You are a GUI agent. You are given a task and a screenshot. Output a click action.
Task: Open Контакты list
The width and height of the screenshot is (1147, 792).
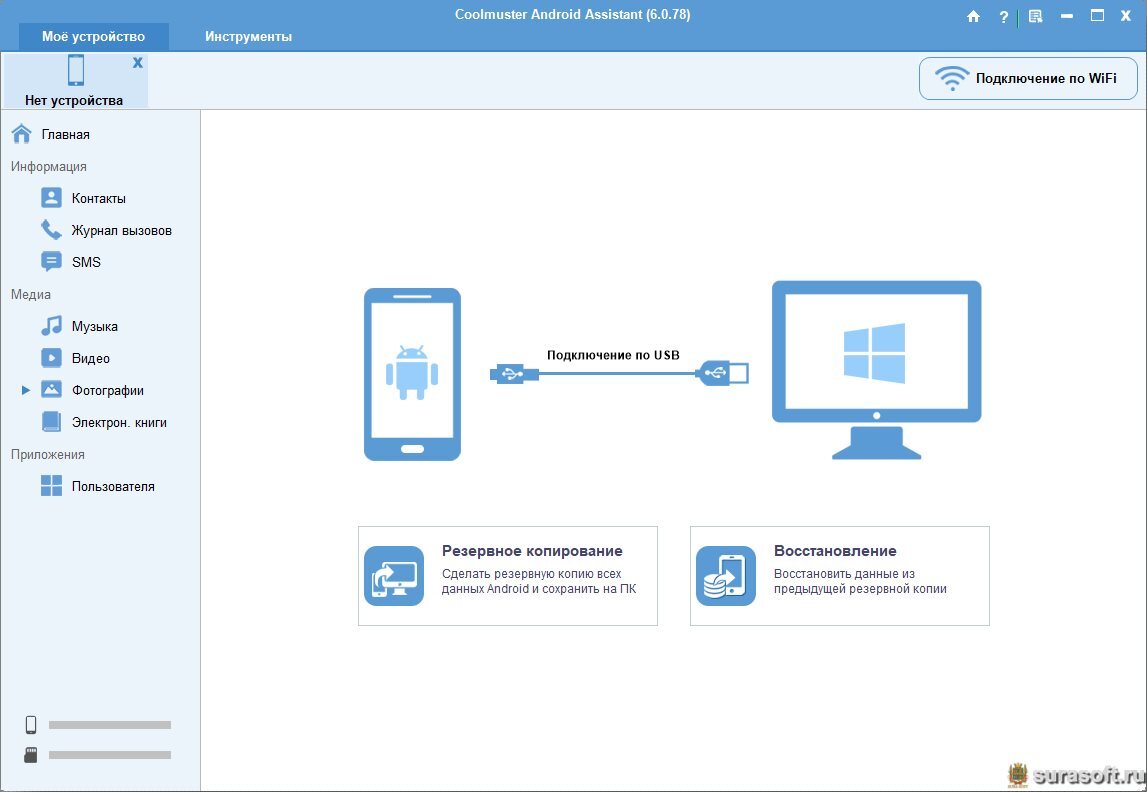click(x=100, y=198)
